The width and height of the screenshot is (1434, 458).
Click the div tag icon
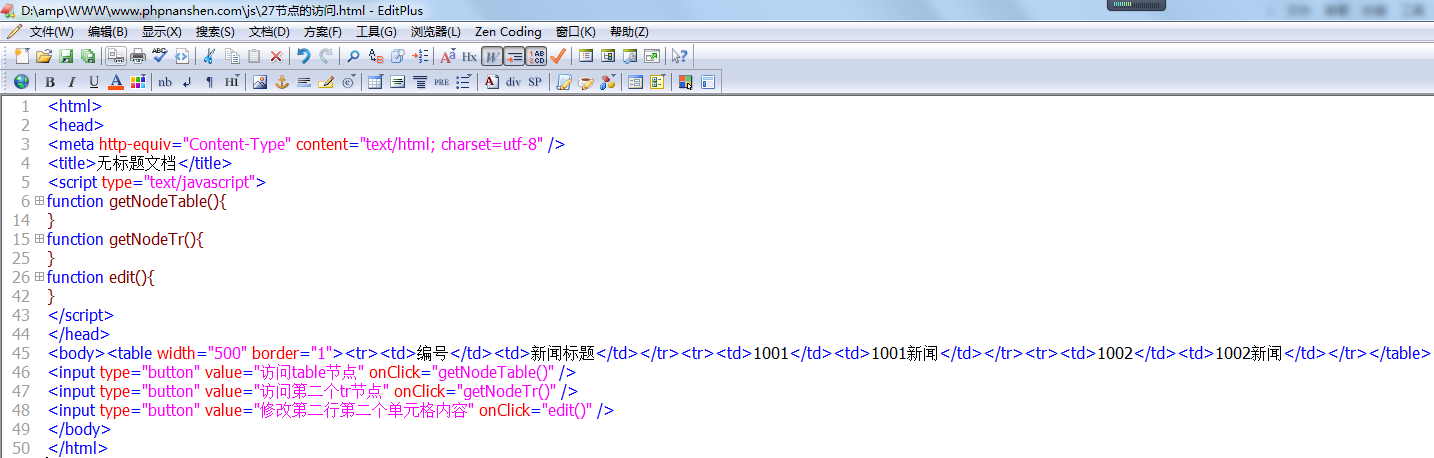[x=513, y=82]
